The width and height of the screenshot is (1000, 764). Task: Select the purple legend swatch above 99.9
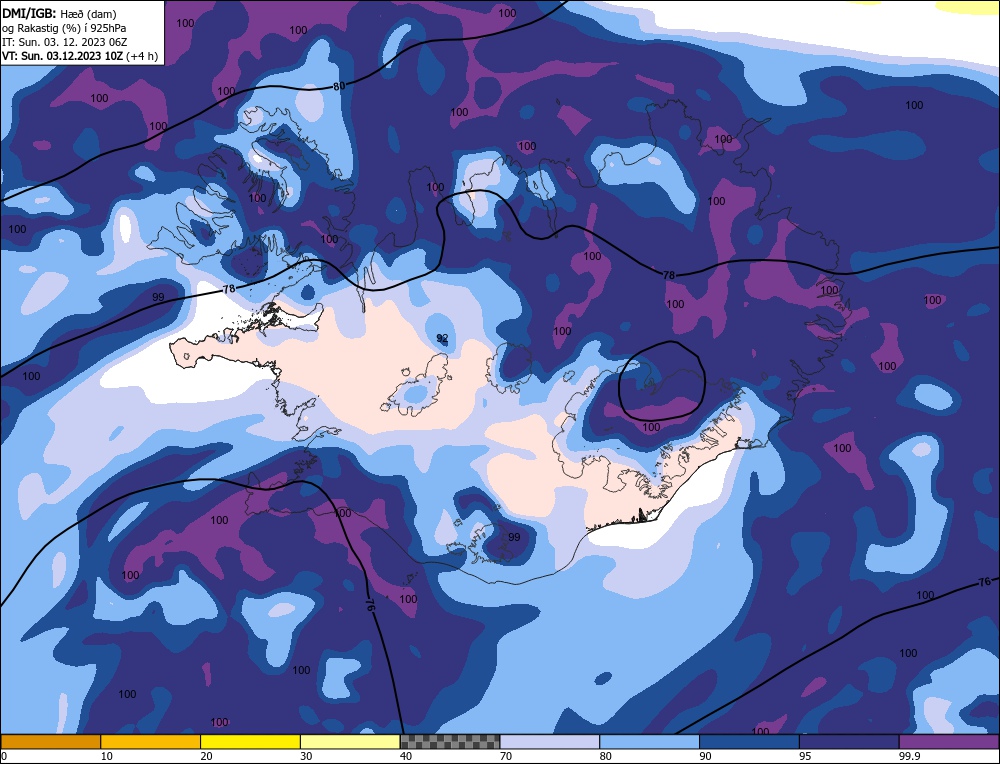pyautogui.click(x=949, y=741)
